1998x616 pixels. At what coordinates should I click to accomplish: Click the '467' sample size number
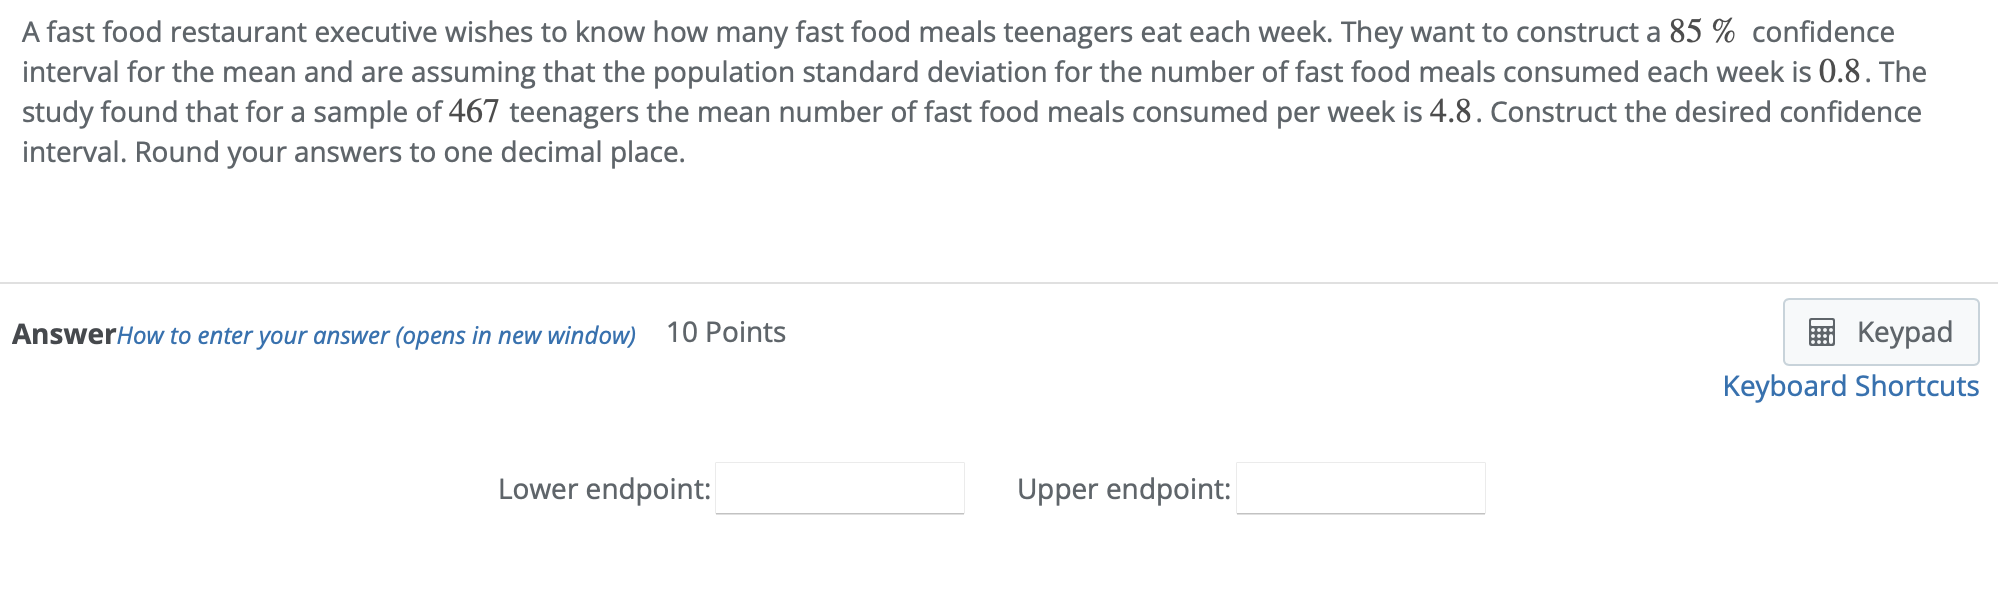(474, 112)
